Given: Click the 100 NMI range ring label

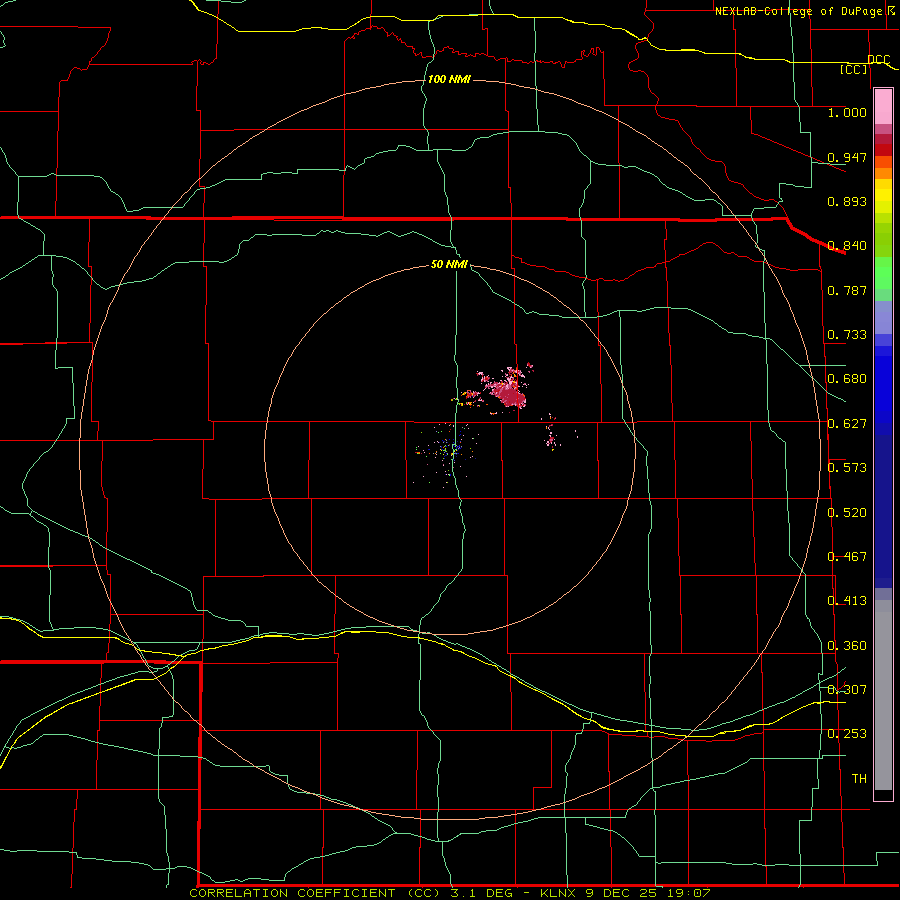Looking at the screenshot, I should pyautogui.click(x=449, y=79).
